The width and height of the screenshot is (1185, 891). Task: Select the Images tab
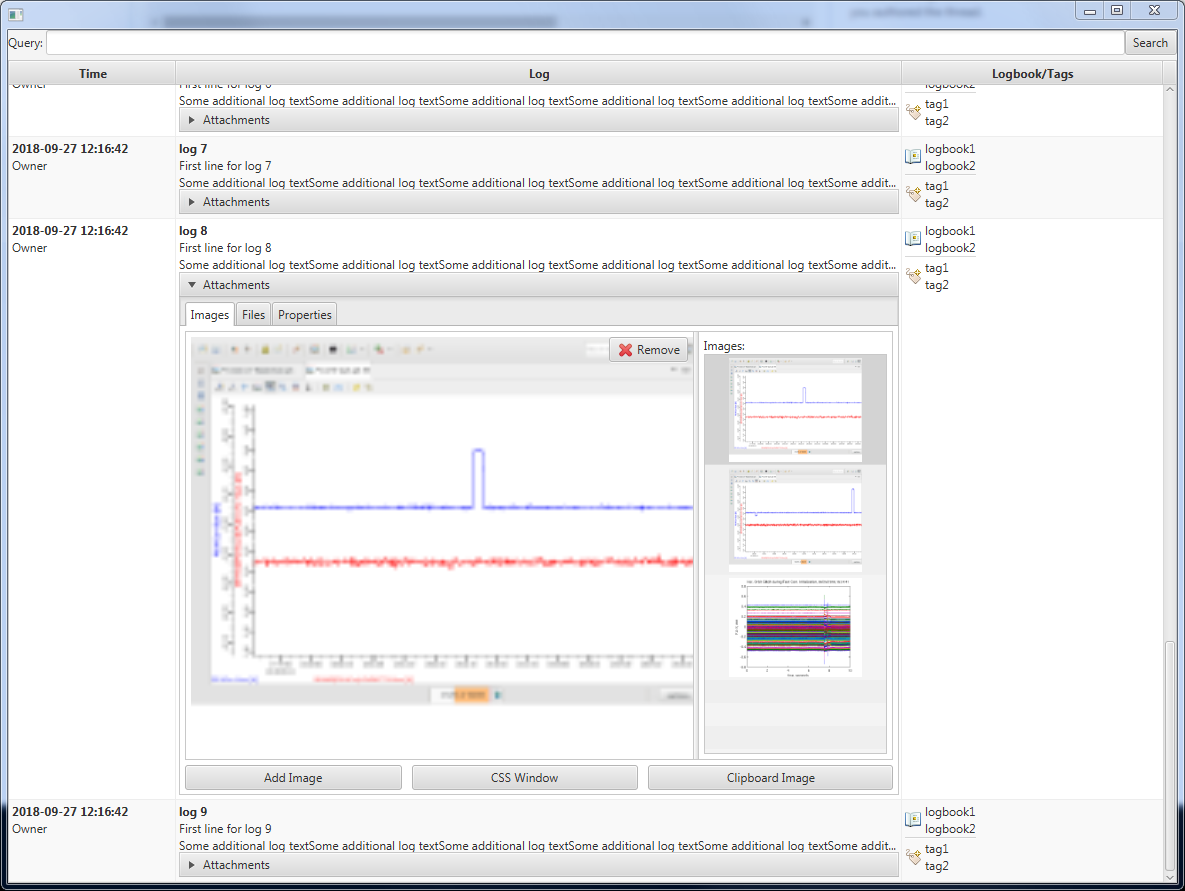click(x=209, y=314)
